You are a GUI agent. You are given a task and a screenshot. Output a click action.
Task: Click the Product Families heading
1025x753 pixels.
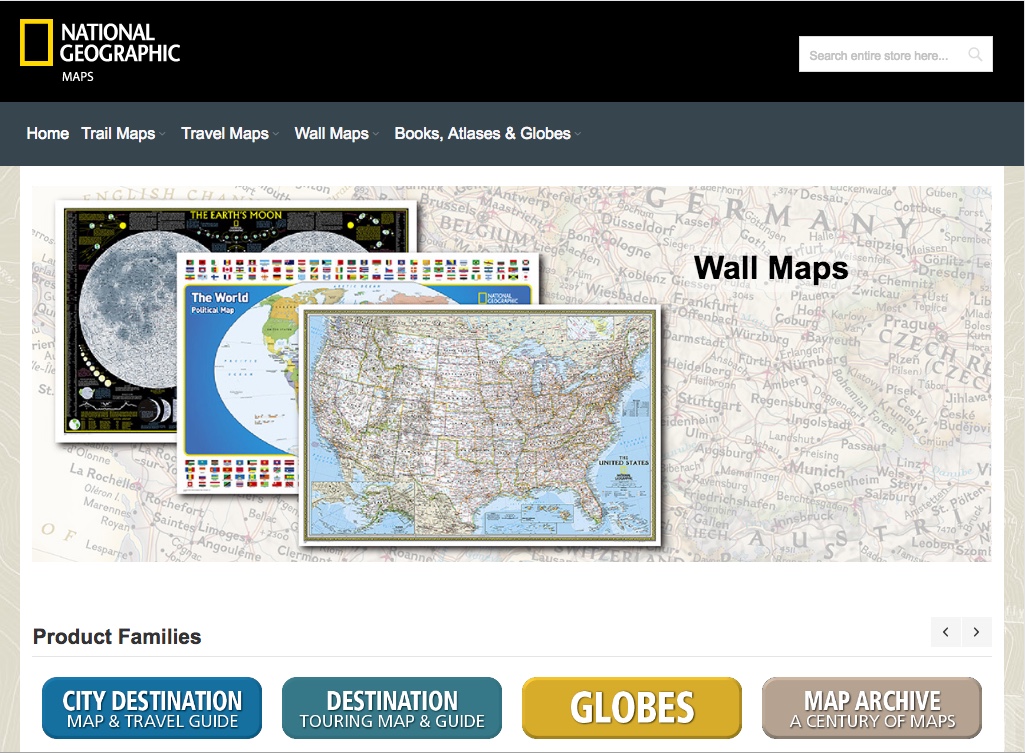click(117, 637)
